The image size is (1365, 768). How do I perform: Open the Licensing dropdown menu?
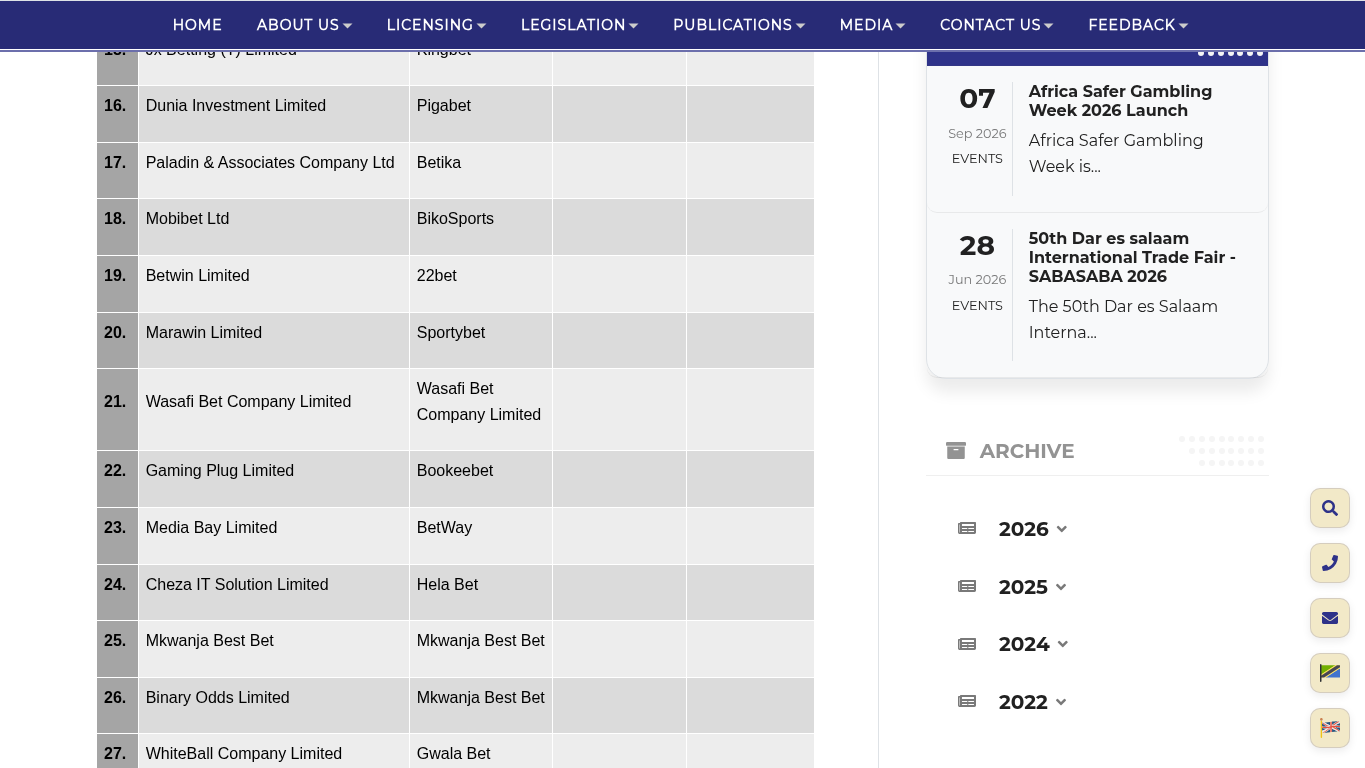tap(436, 25)
